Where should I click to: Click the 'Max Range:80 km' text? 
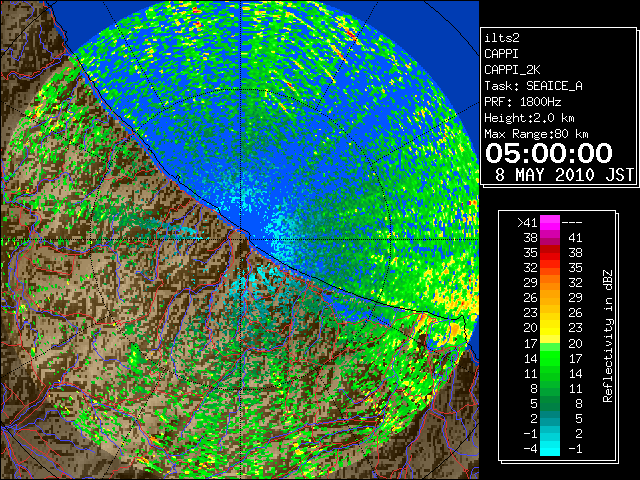pos(536,134)
